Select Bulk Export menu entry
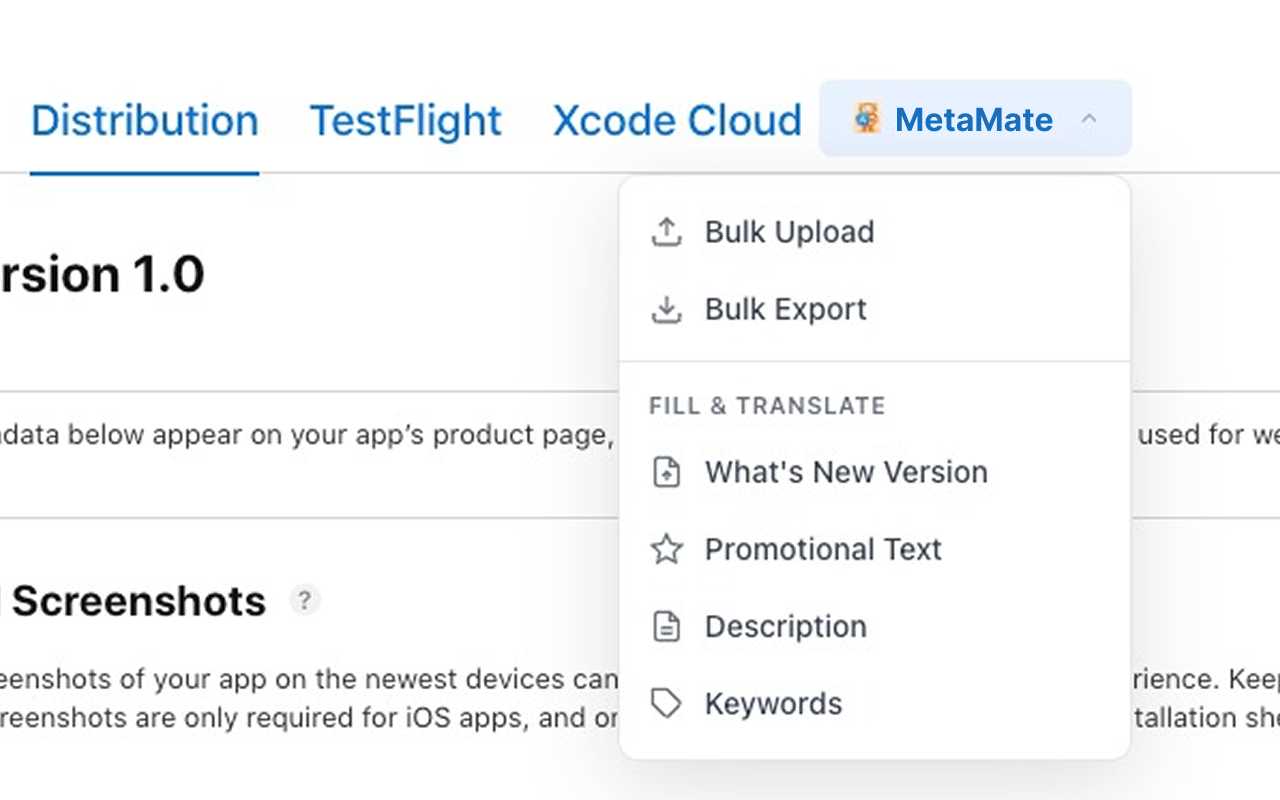Screen dimensions: 1280x800 point(875,310)
